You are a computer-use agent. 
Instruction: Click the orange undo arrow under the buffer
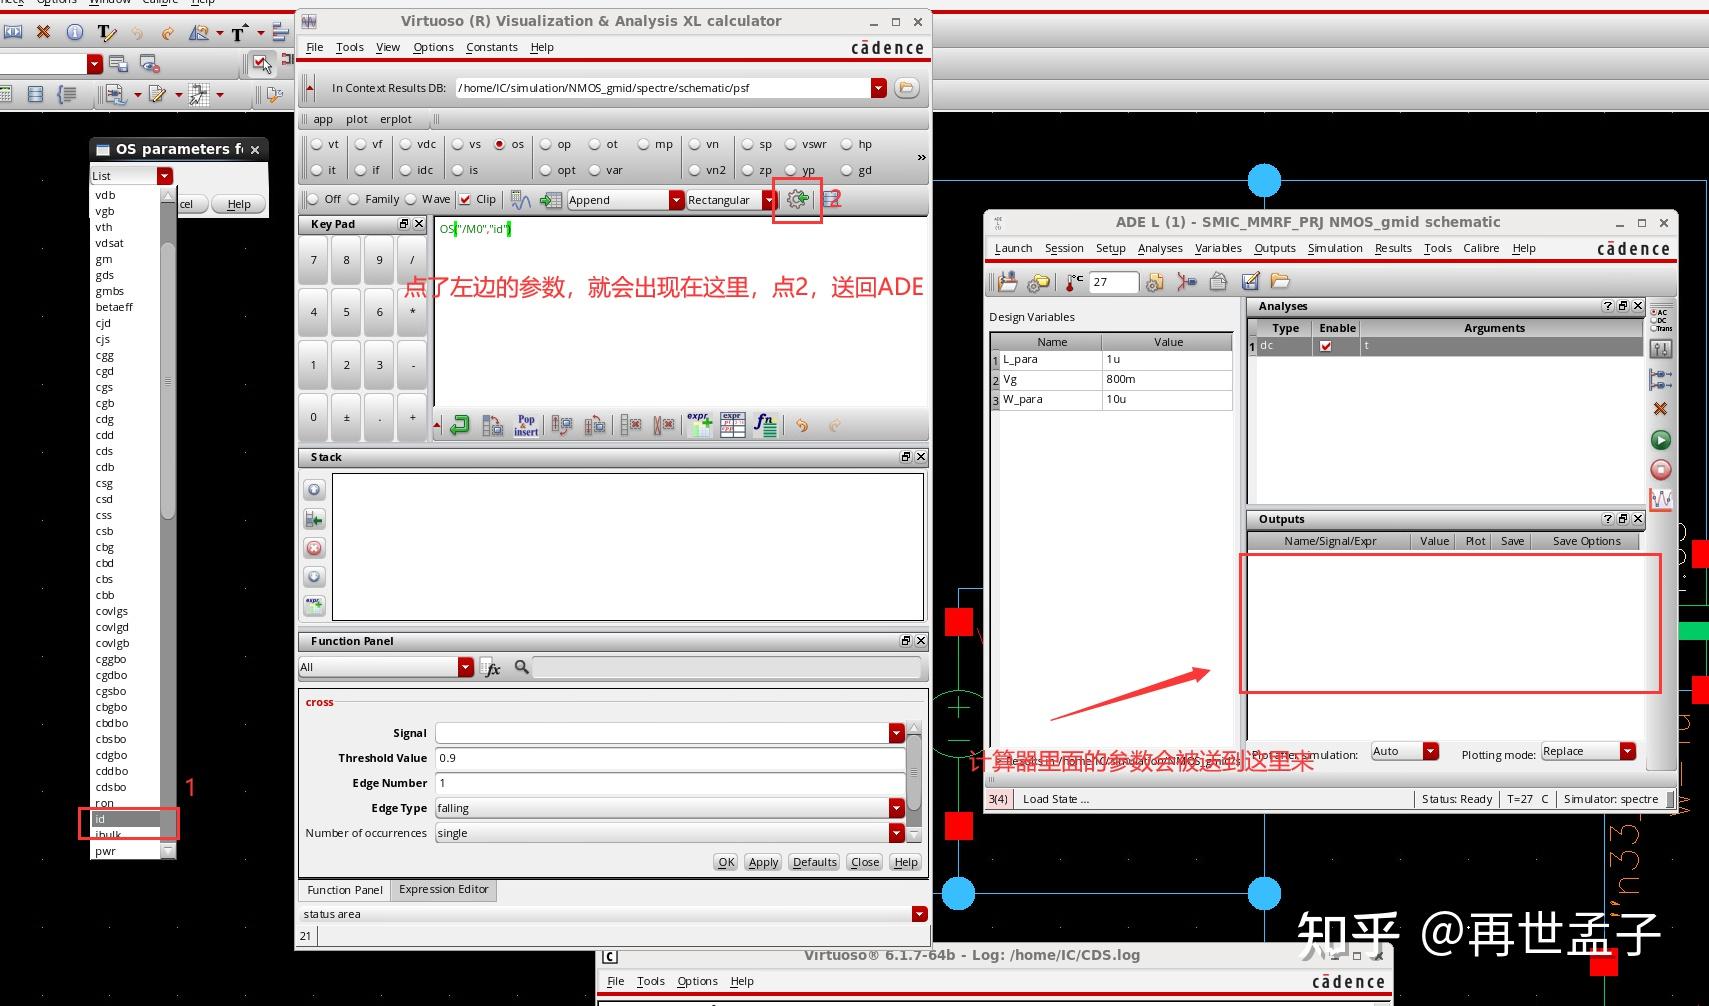click(x=802, y=426)
